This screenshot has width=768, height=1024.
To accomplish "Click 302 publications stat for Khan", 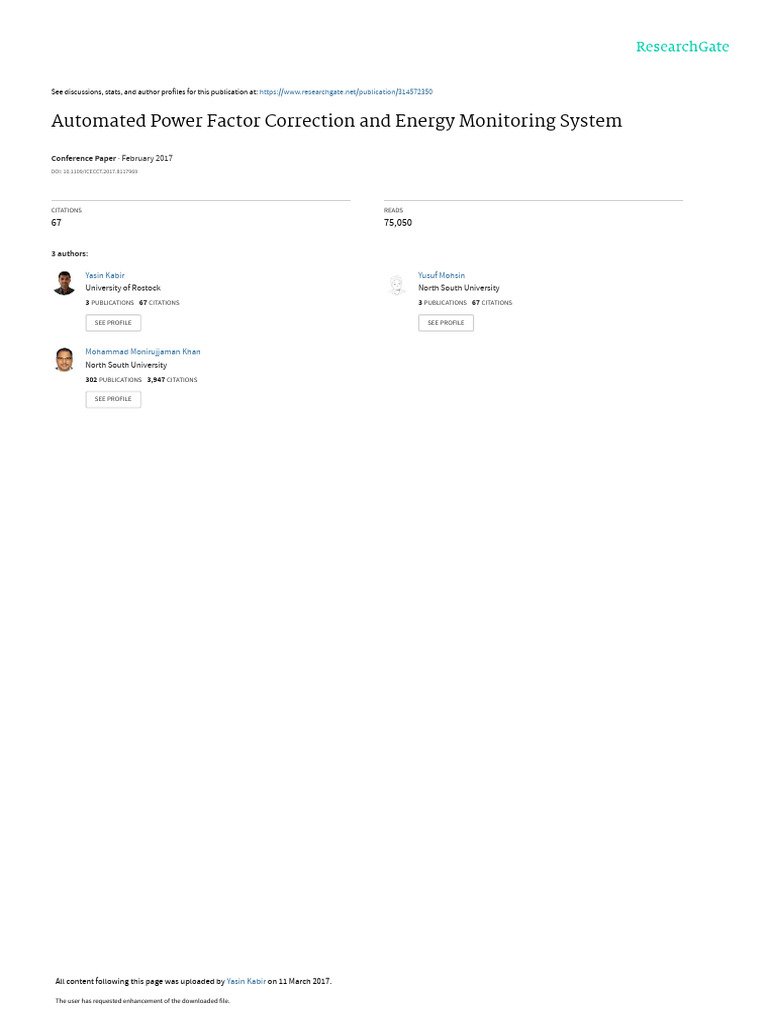I will (x=114, y=379).
